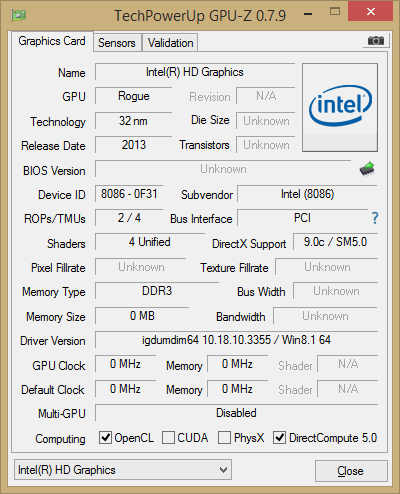The height and width of the screenshot is (494, 400).
Task: Switch to the Validation tab
Action: click(x=170, y=43)
